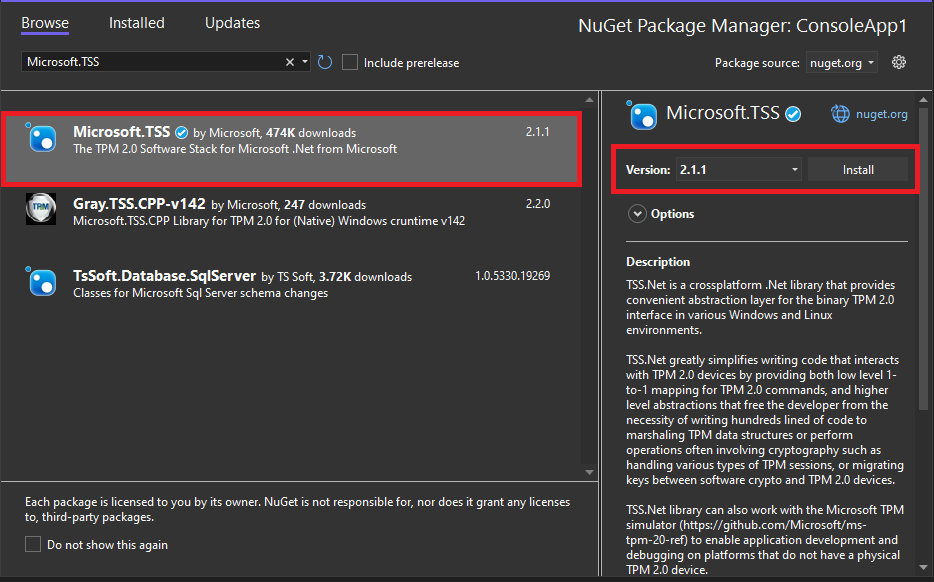Screen dimensions: 934x582
Task: Clear the Microsoft.TSS search text
Action: point(289,62)
